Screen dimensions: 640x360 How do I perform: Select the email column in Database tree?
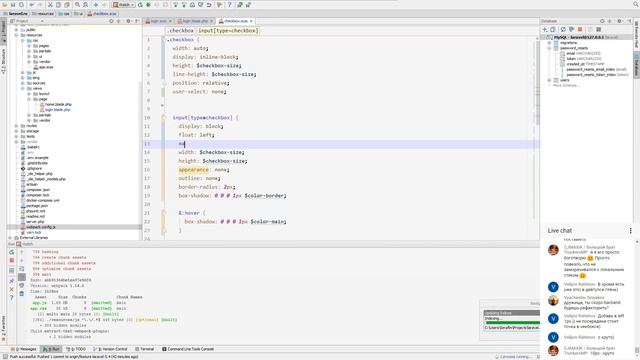(x=571, y=53)
